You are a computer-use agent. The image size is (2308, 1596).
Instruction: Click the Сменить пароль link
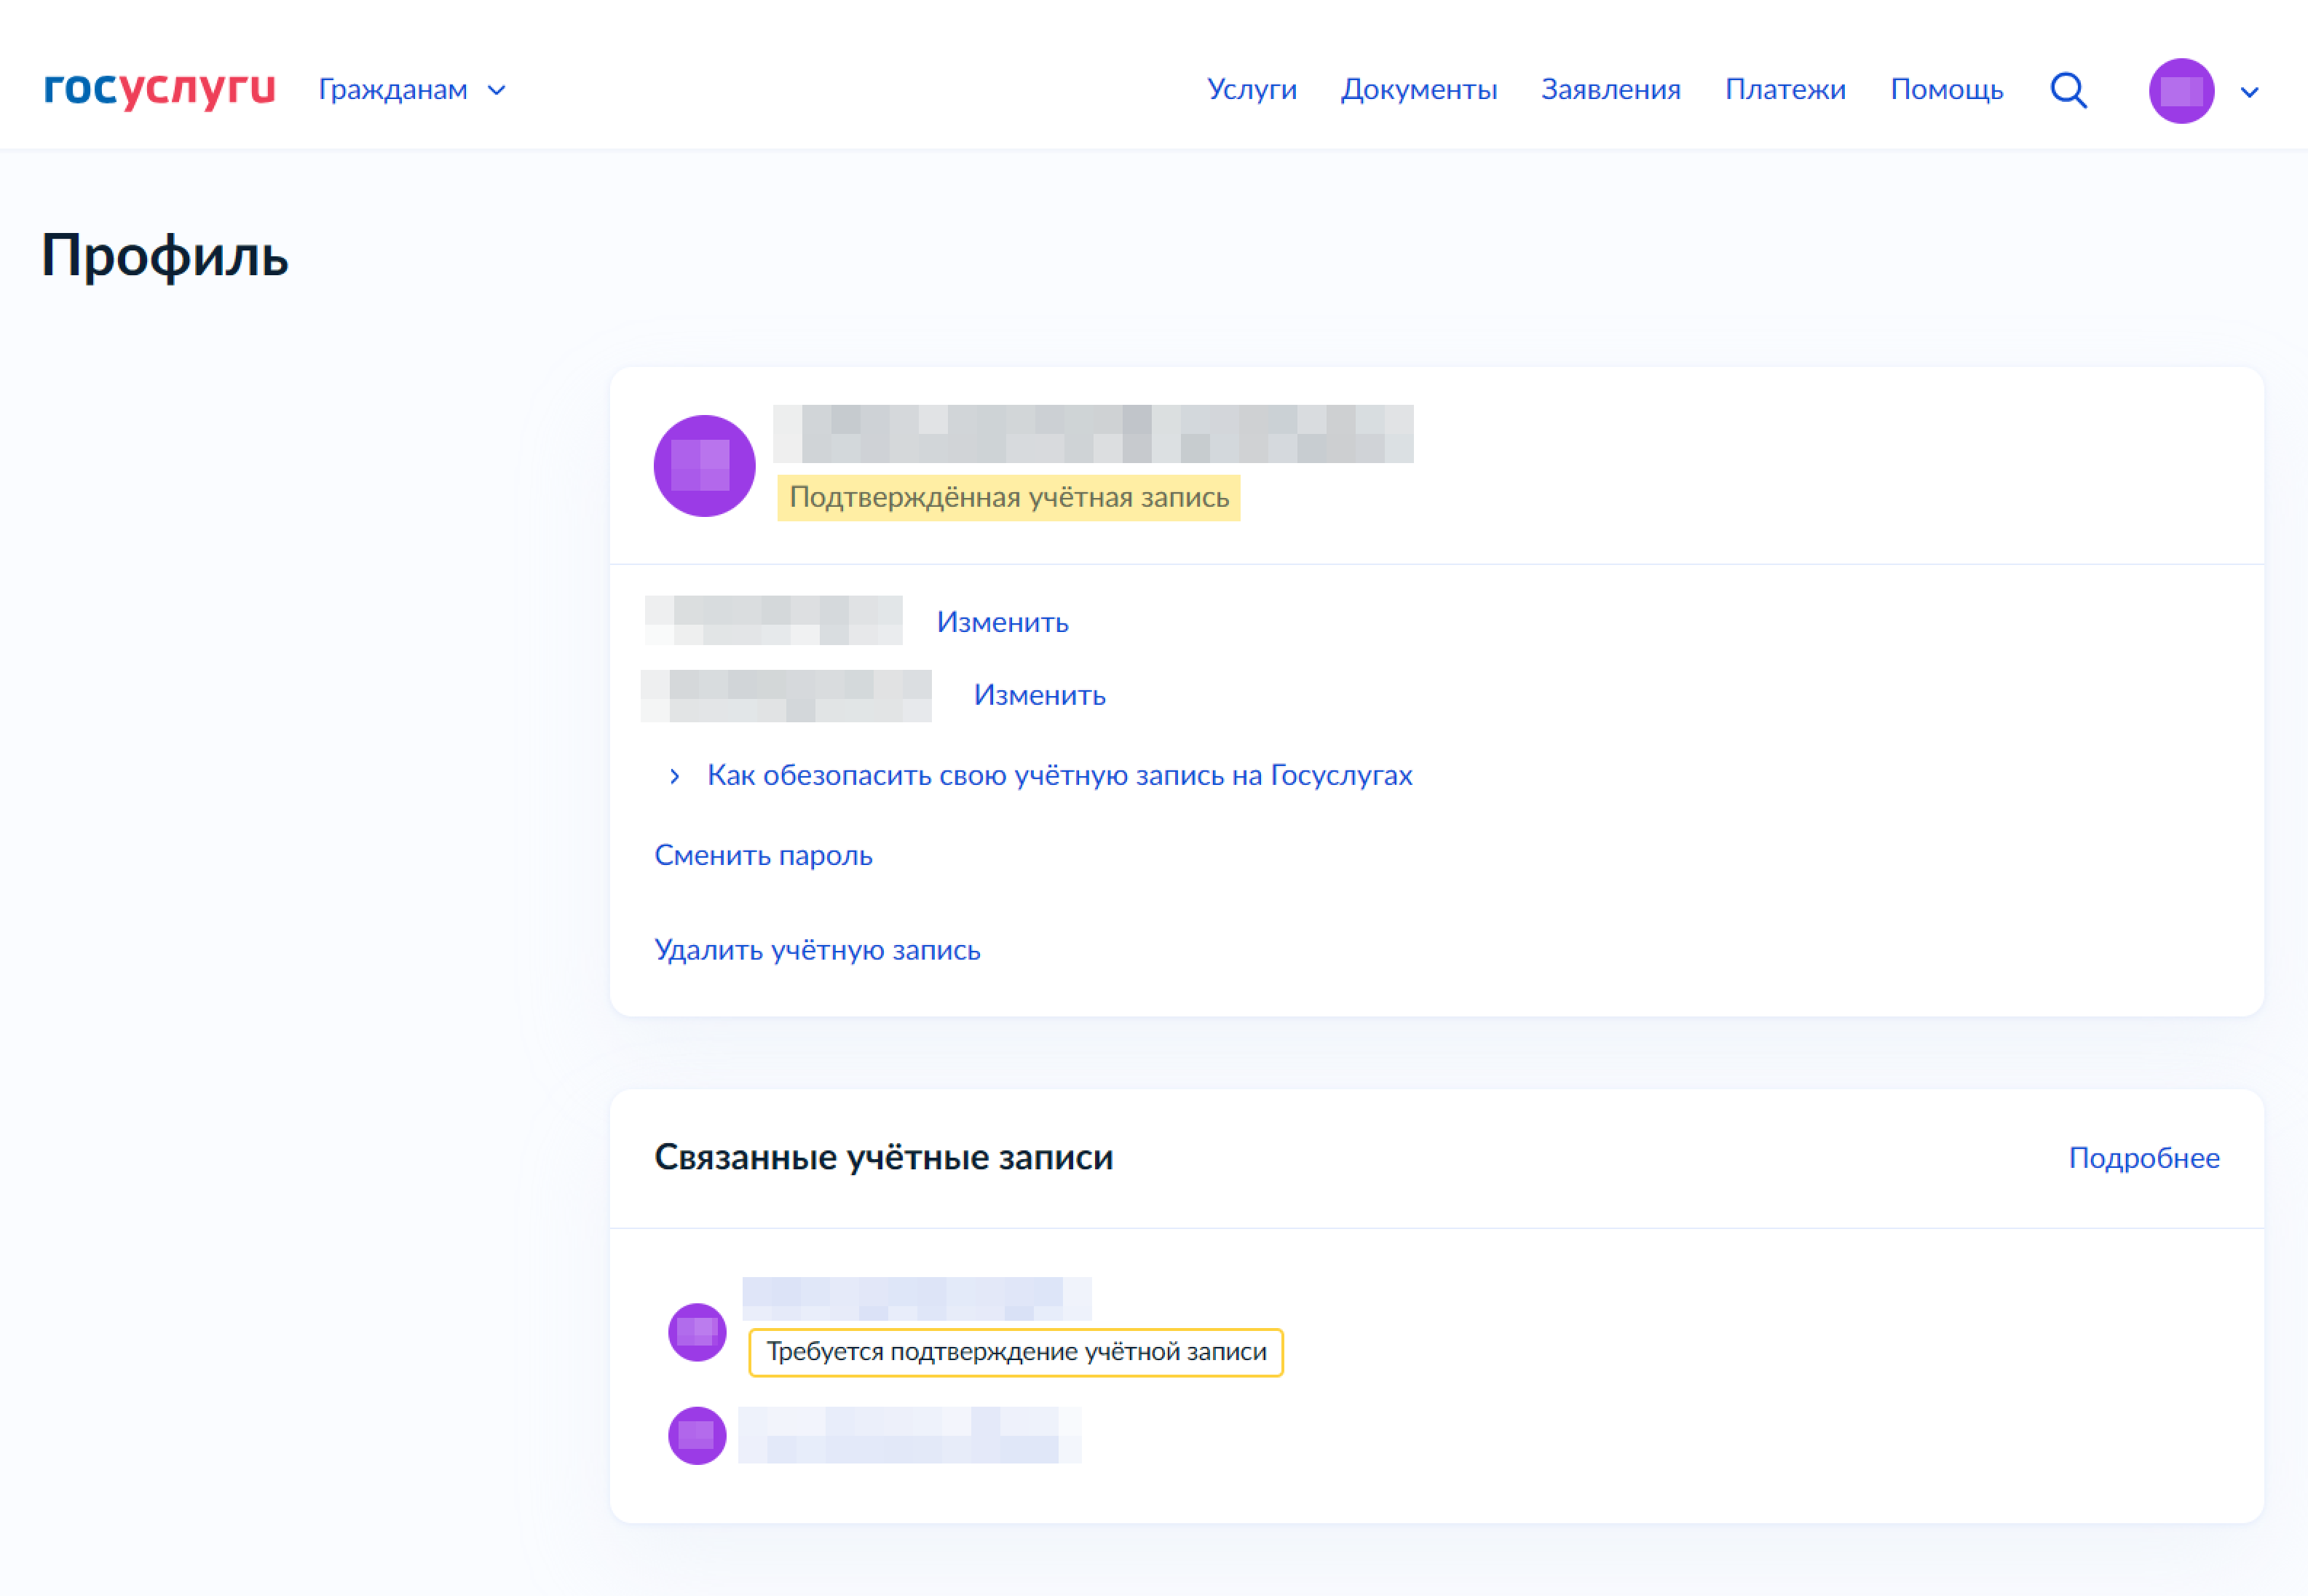(763, 855)
